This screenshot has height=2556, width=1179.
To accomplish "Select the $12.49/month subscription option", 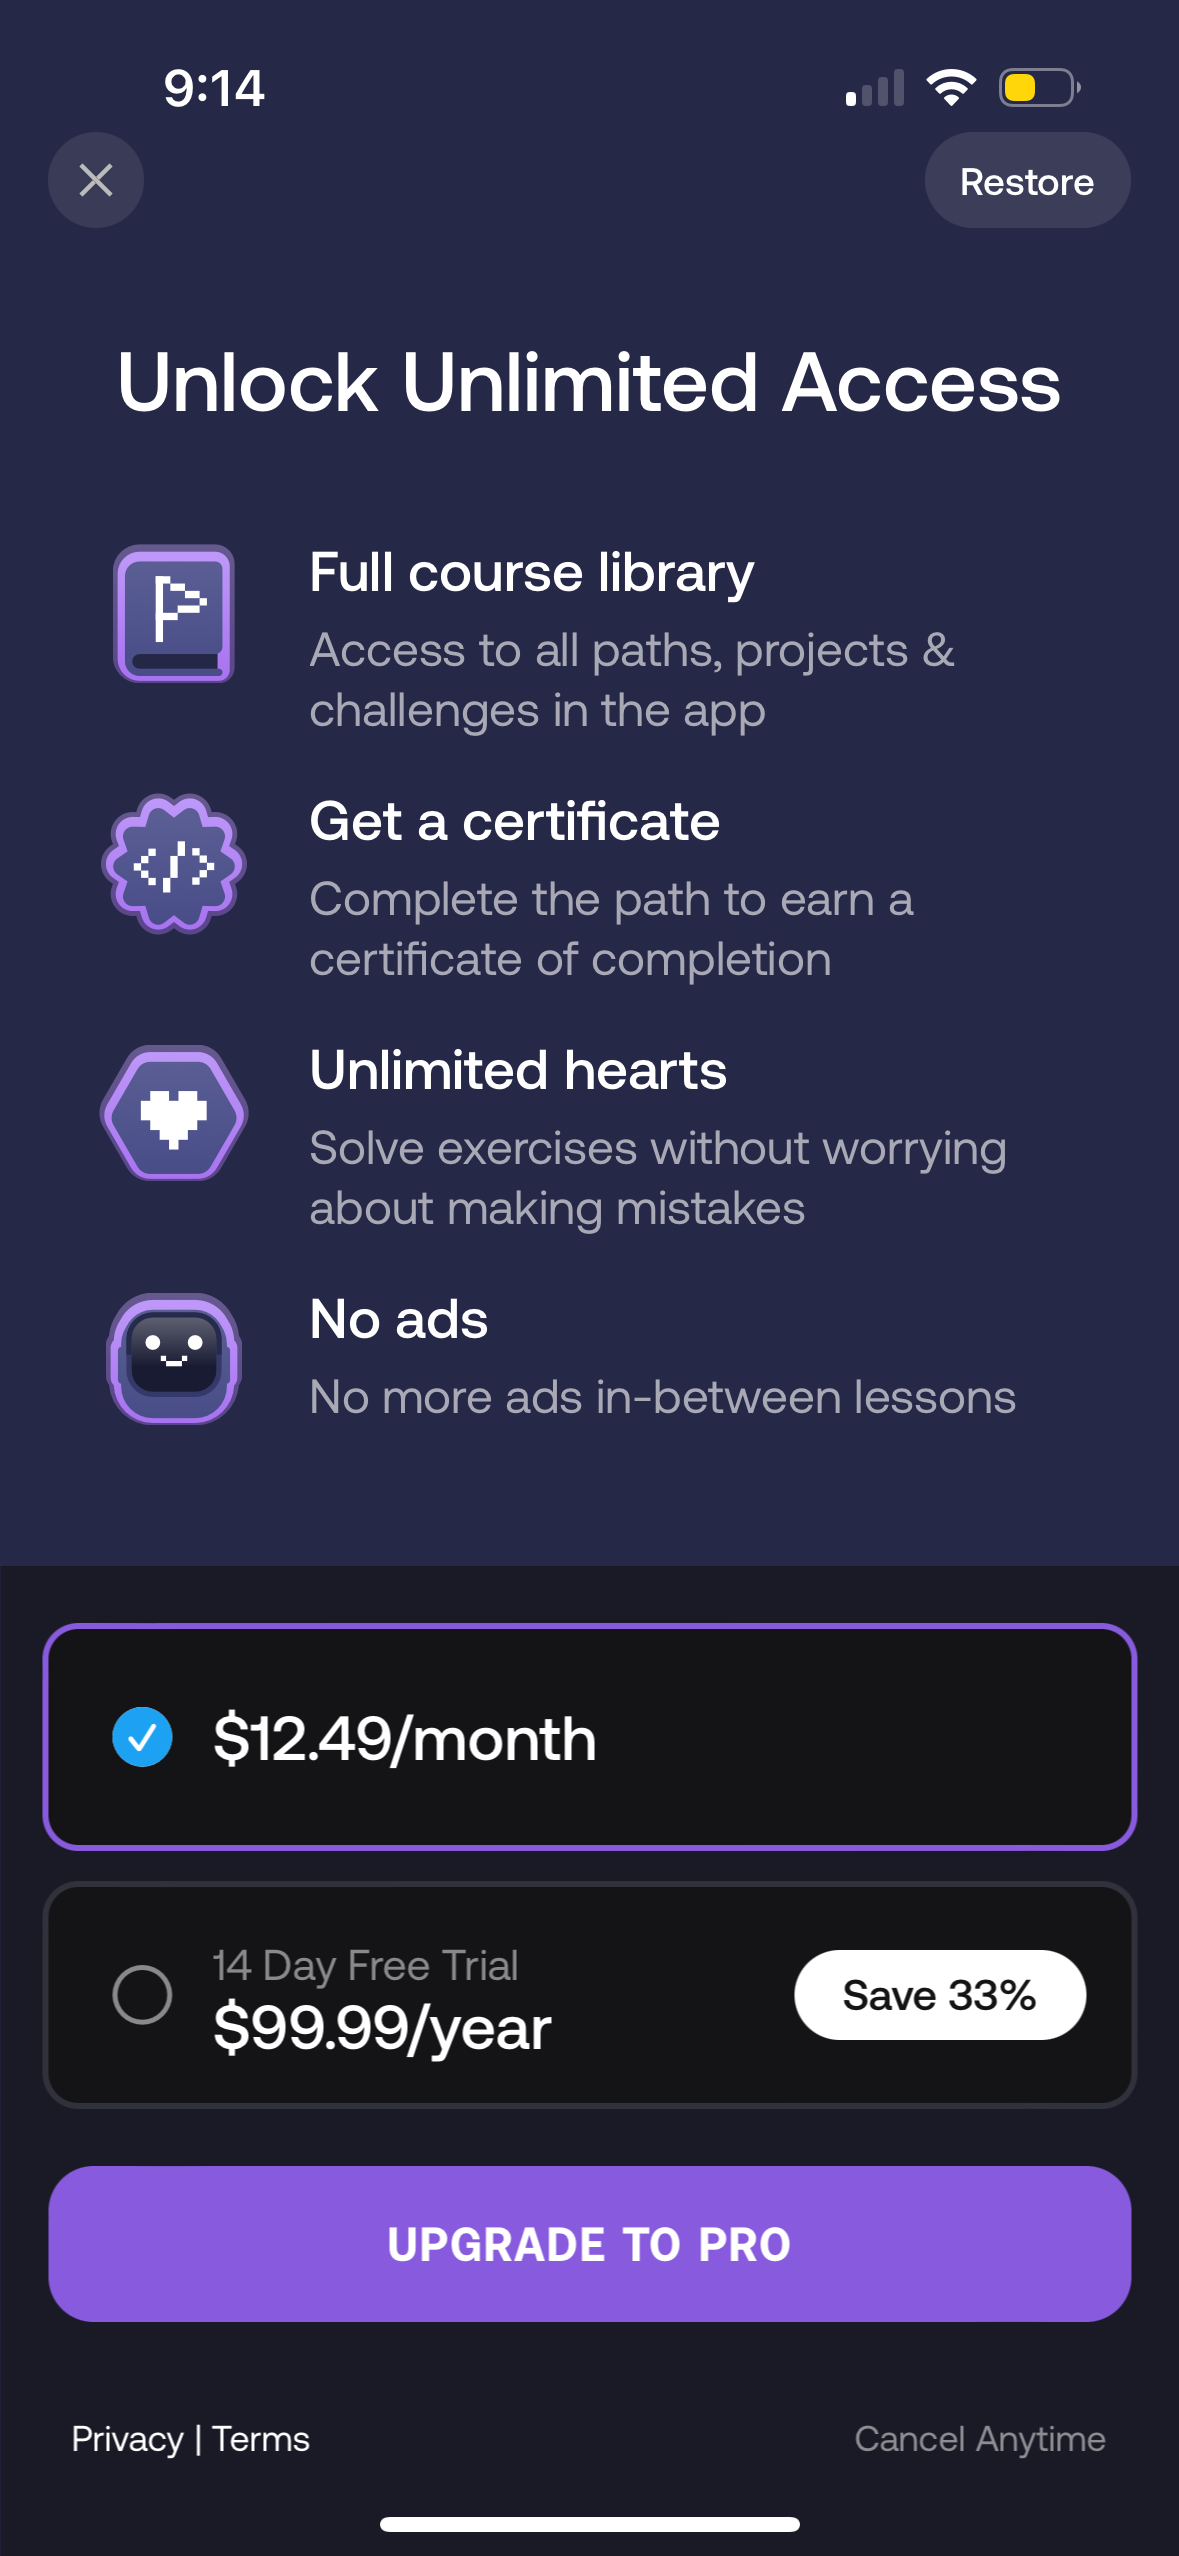I will click(x=589, y=1736).
